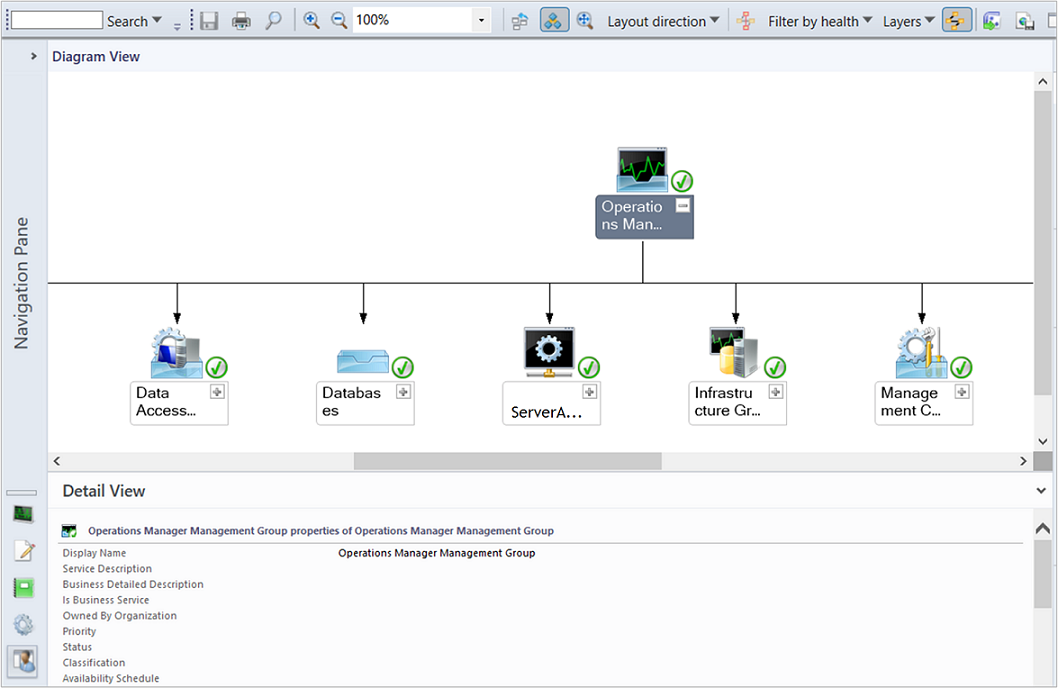Screen dimensions: 1058x688
Task: Click the Detail View scroll up arrow
Action: (x=1042, y=528)
